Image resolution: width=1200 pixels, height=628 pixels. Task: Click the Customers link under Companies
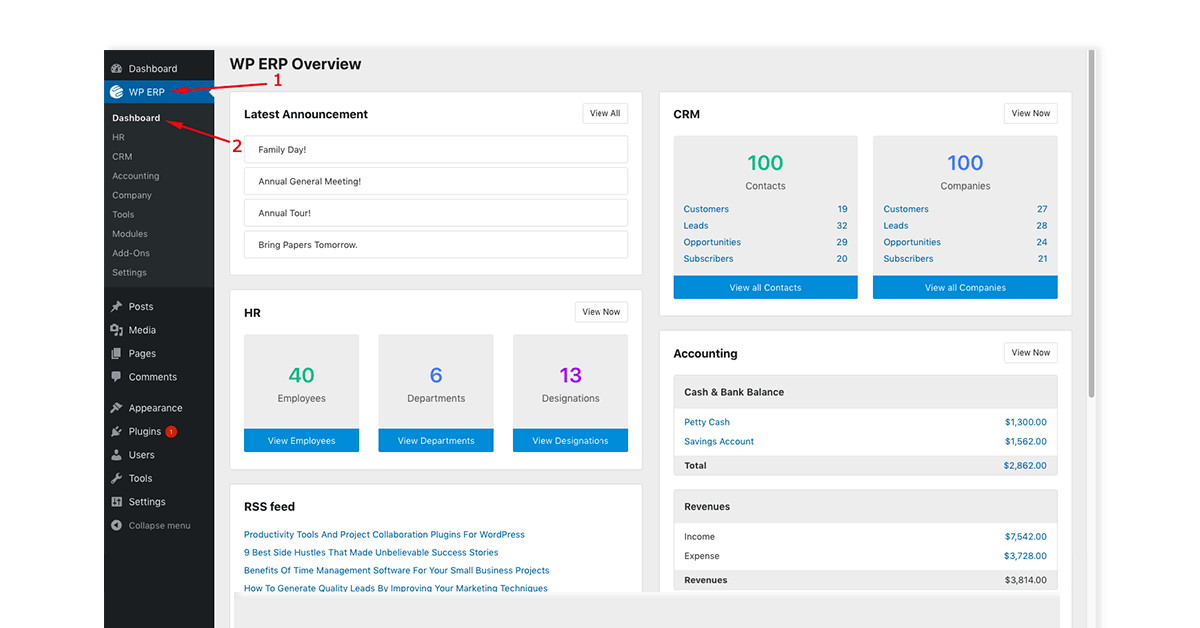(906, 209)
